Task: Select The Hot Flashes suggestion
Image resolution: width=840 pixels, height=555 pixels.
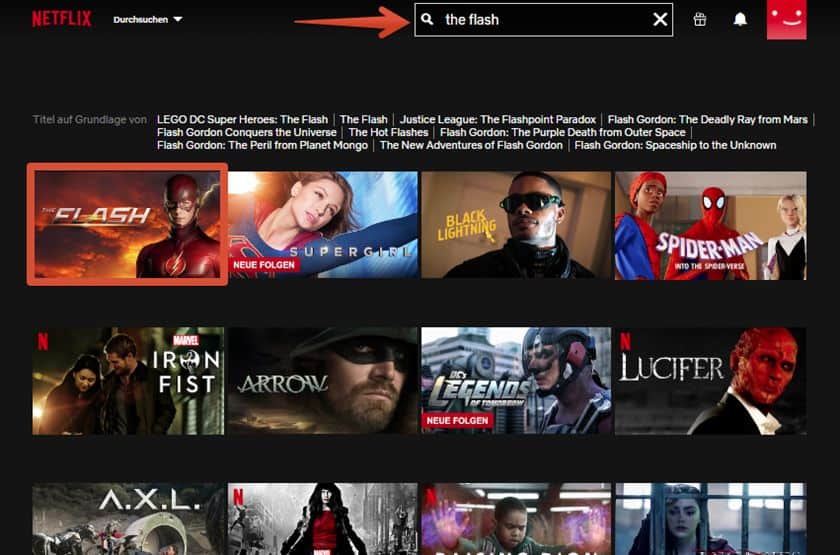Action: pos(388,132)
